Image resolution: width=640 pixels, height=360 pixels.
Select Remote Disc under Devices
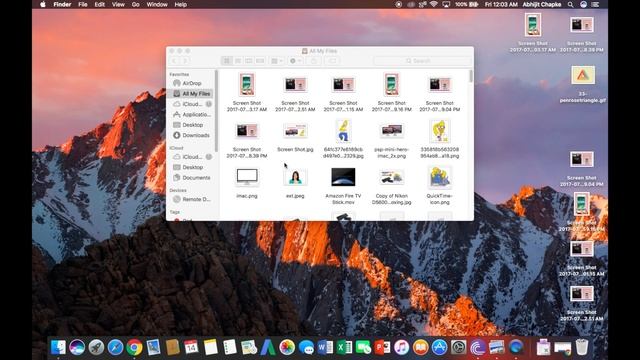(x=191, y=199)
